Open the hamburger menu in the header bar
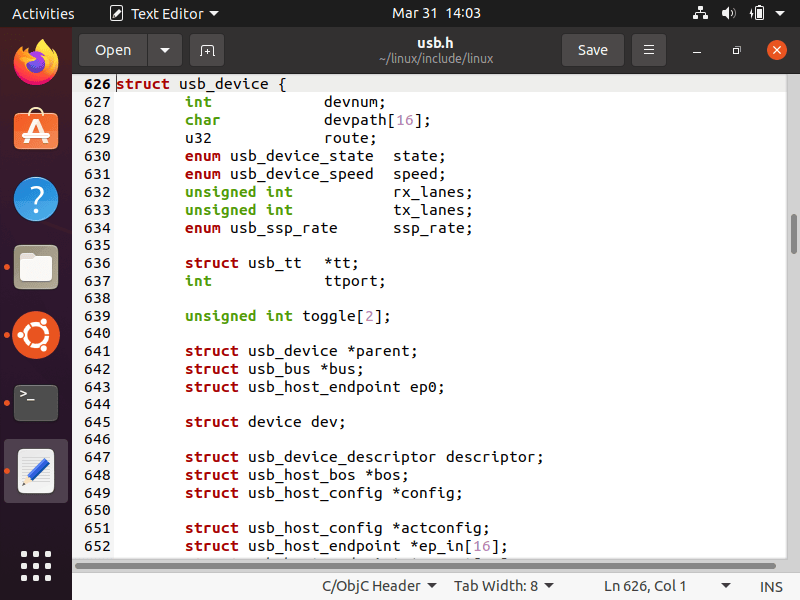Image resolution: width=800 pixels, height=600 pixels. 648,50
